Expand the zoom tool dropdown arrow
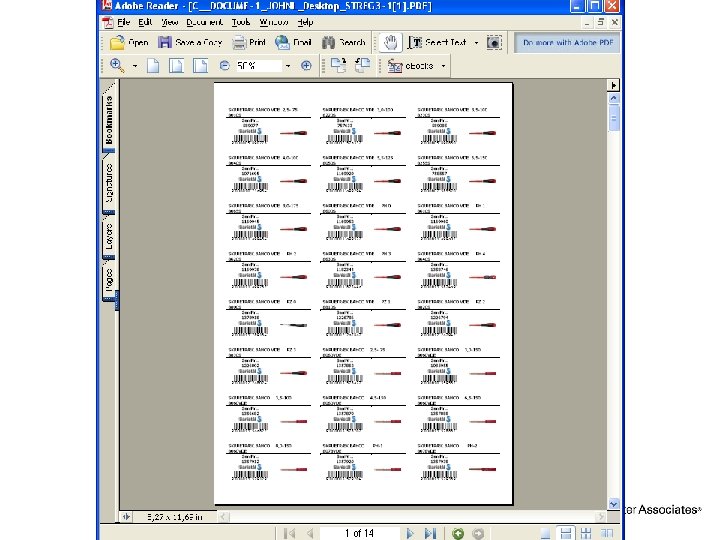This screenshot has width=720, height=540. tap(135, 66)
